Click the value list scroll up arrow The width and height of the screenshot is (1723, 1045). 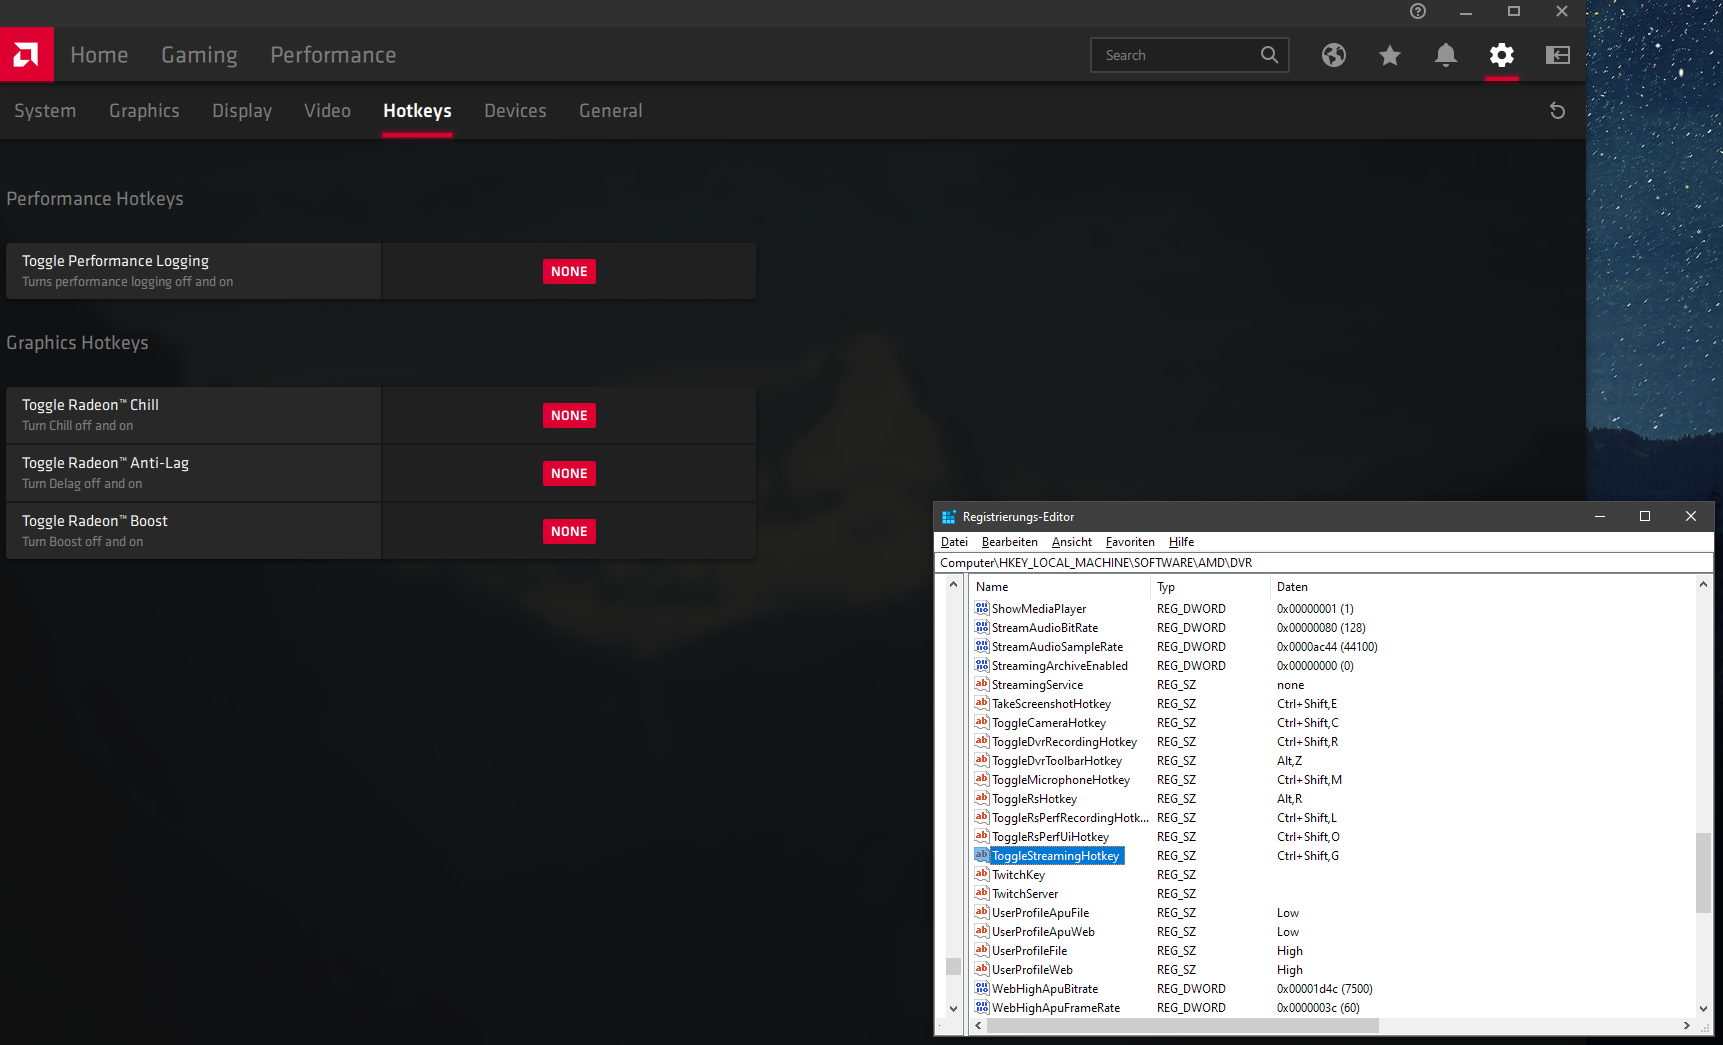tap(1703, 584)
